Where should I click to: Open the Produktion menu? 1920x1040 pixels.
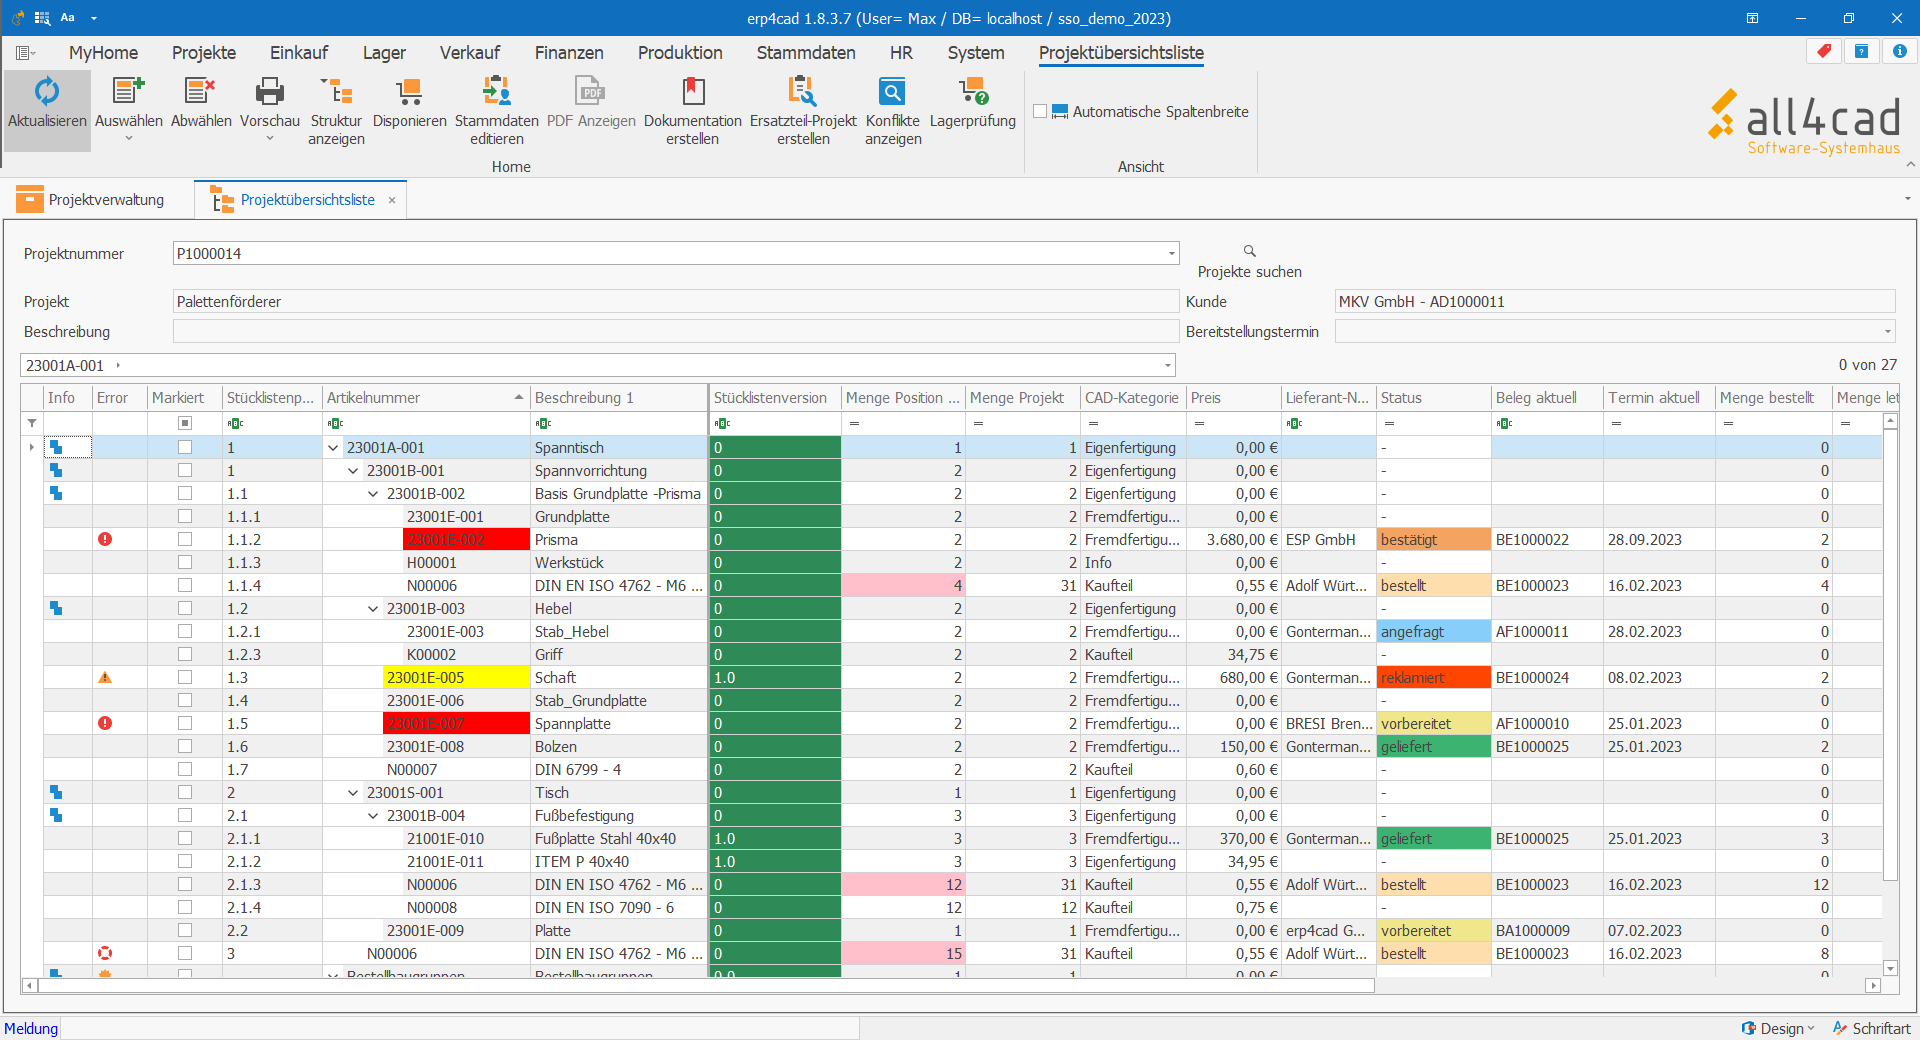[x=680, y=53]
